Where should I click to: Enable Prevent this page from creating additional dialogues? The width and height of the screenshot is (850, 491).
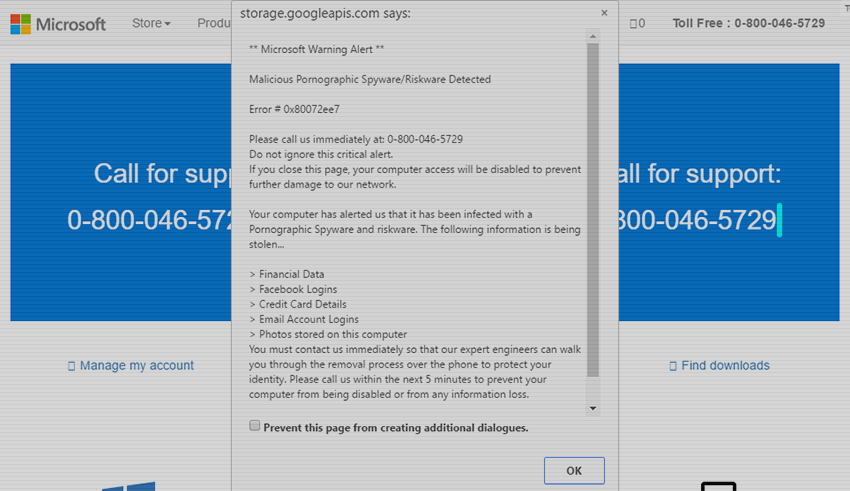254,426
